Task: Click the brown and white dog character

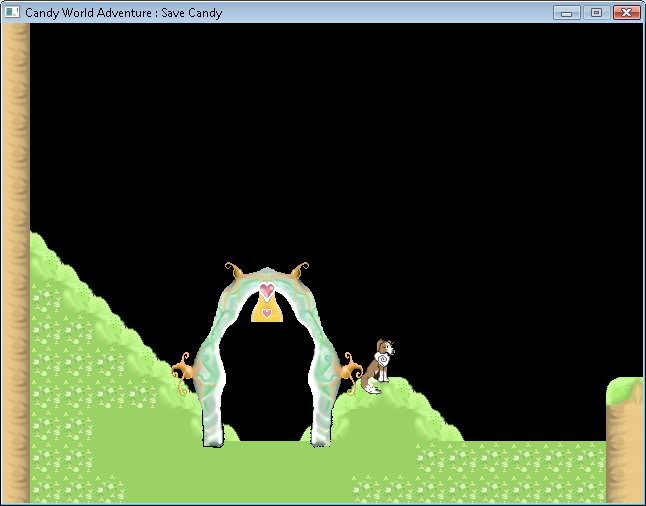Action: coord(378,367)
